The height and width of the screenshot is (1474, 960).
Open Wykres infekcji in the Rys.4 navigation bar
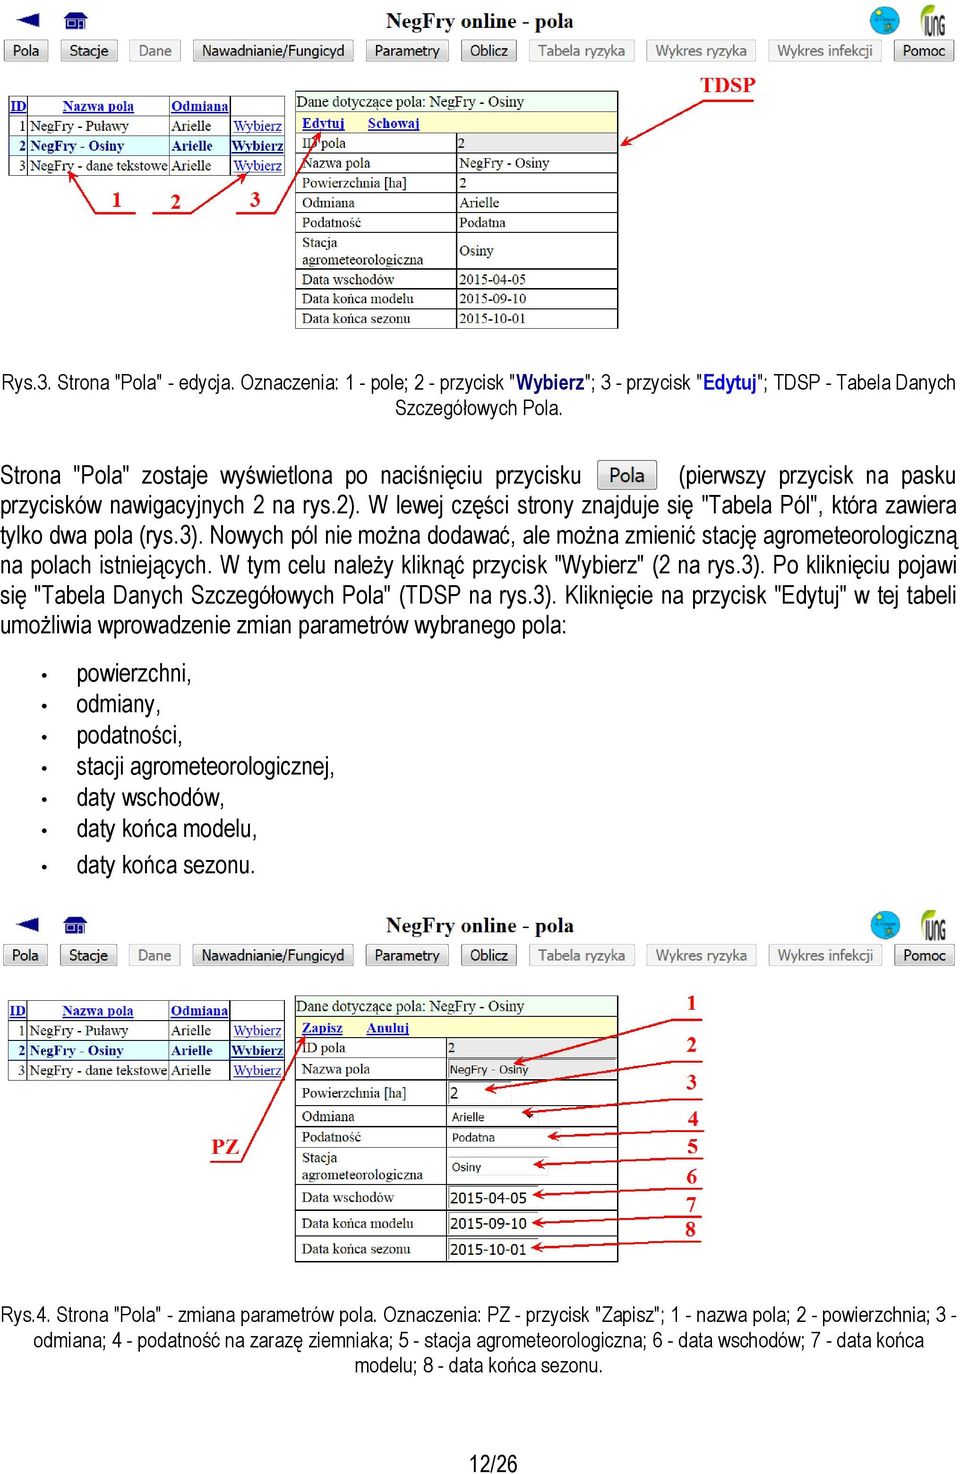825,955
